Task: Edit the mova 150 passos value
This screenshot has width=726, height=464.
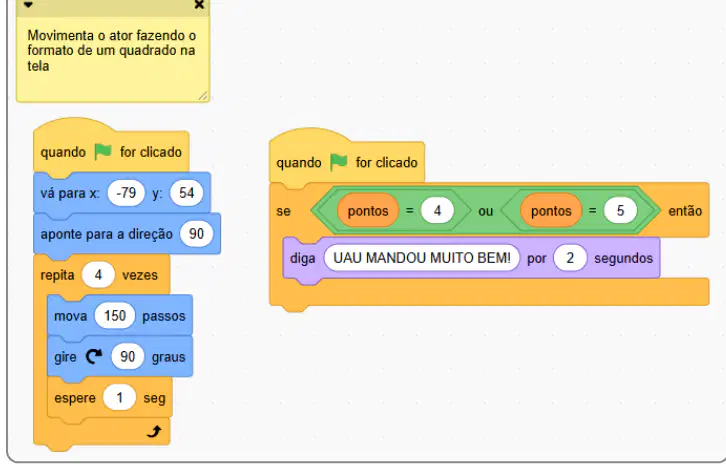Action: [x=115, y=315]
